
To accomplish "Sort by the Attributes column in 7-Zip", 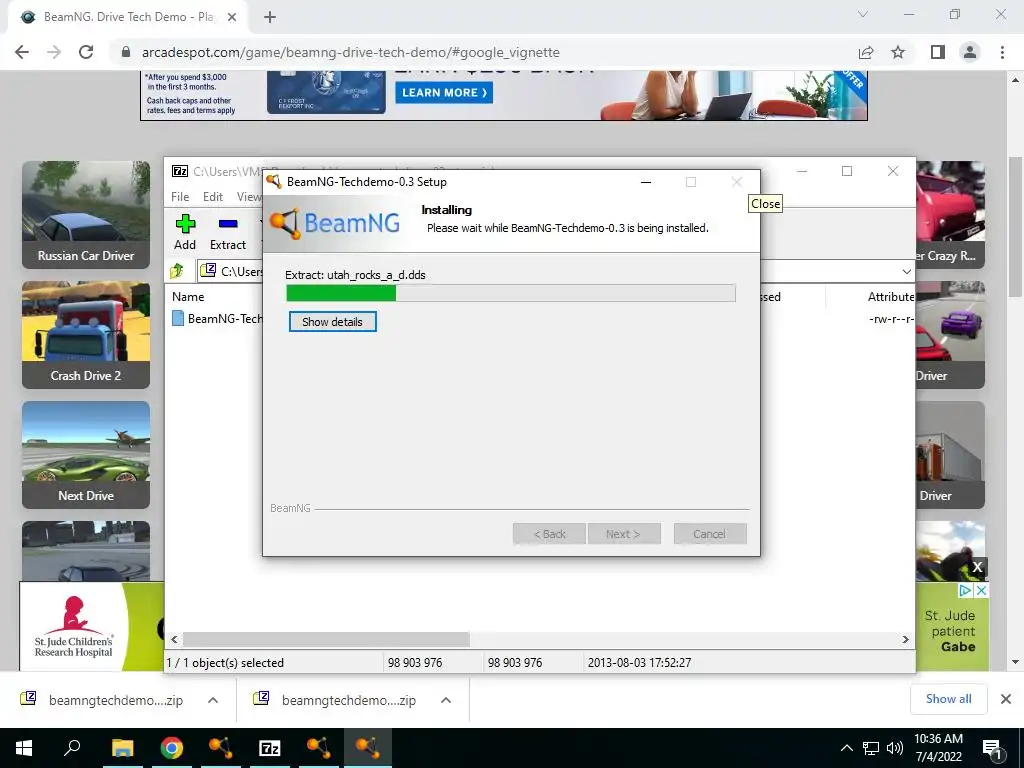I will click(x=891, y=296).
